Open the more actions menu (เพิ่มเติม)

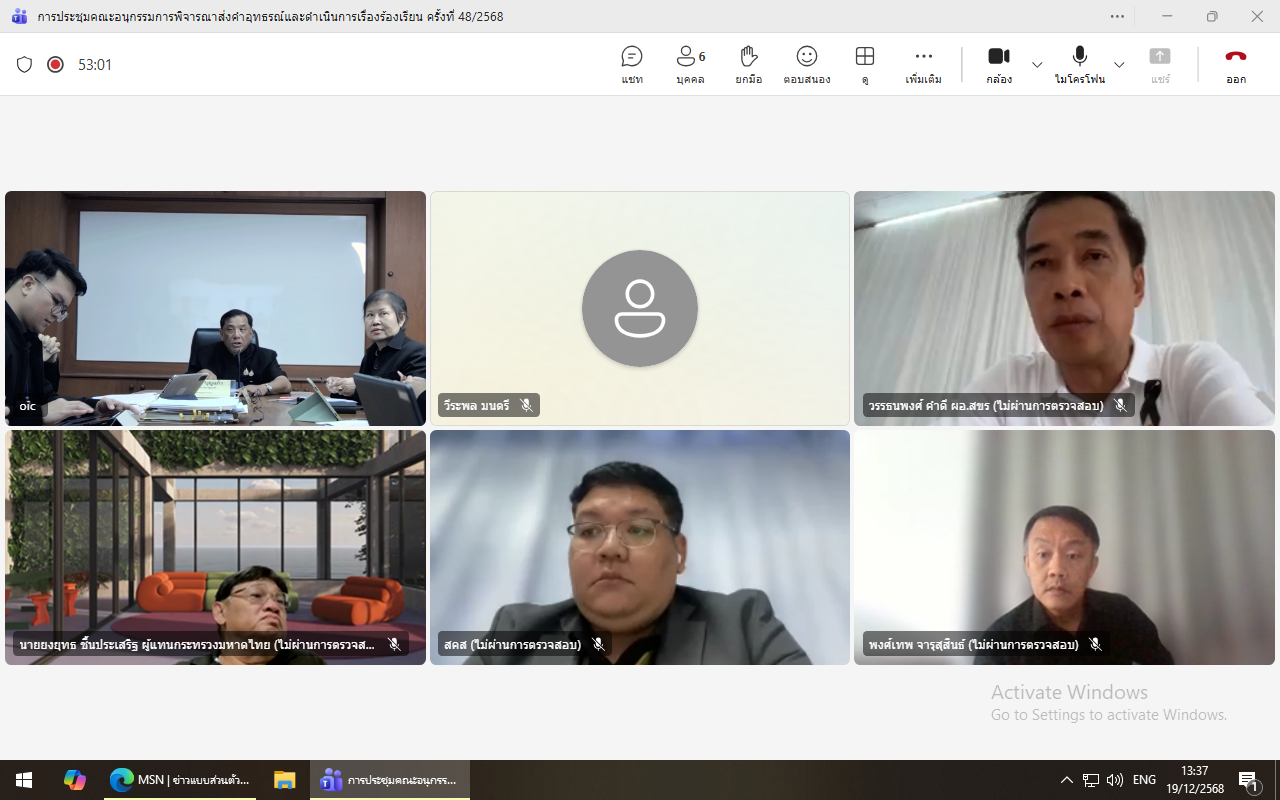point(923,65)
